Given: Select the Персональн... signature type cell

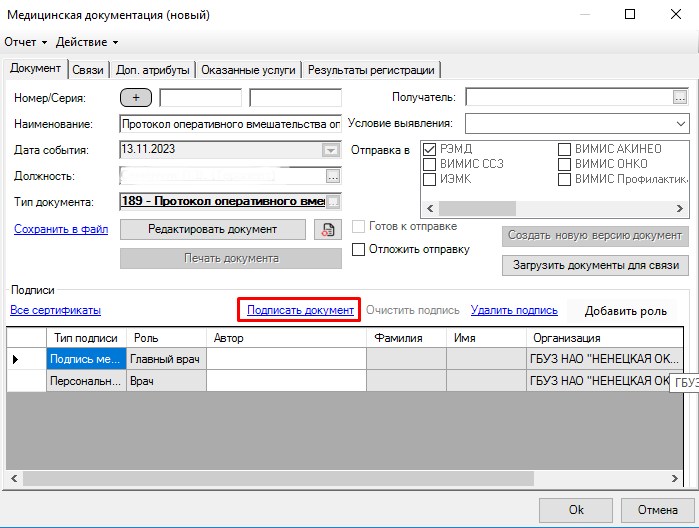Looking at the screenshot, I should tap(86, 381).
